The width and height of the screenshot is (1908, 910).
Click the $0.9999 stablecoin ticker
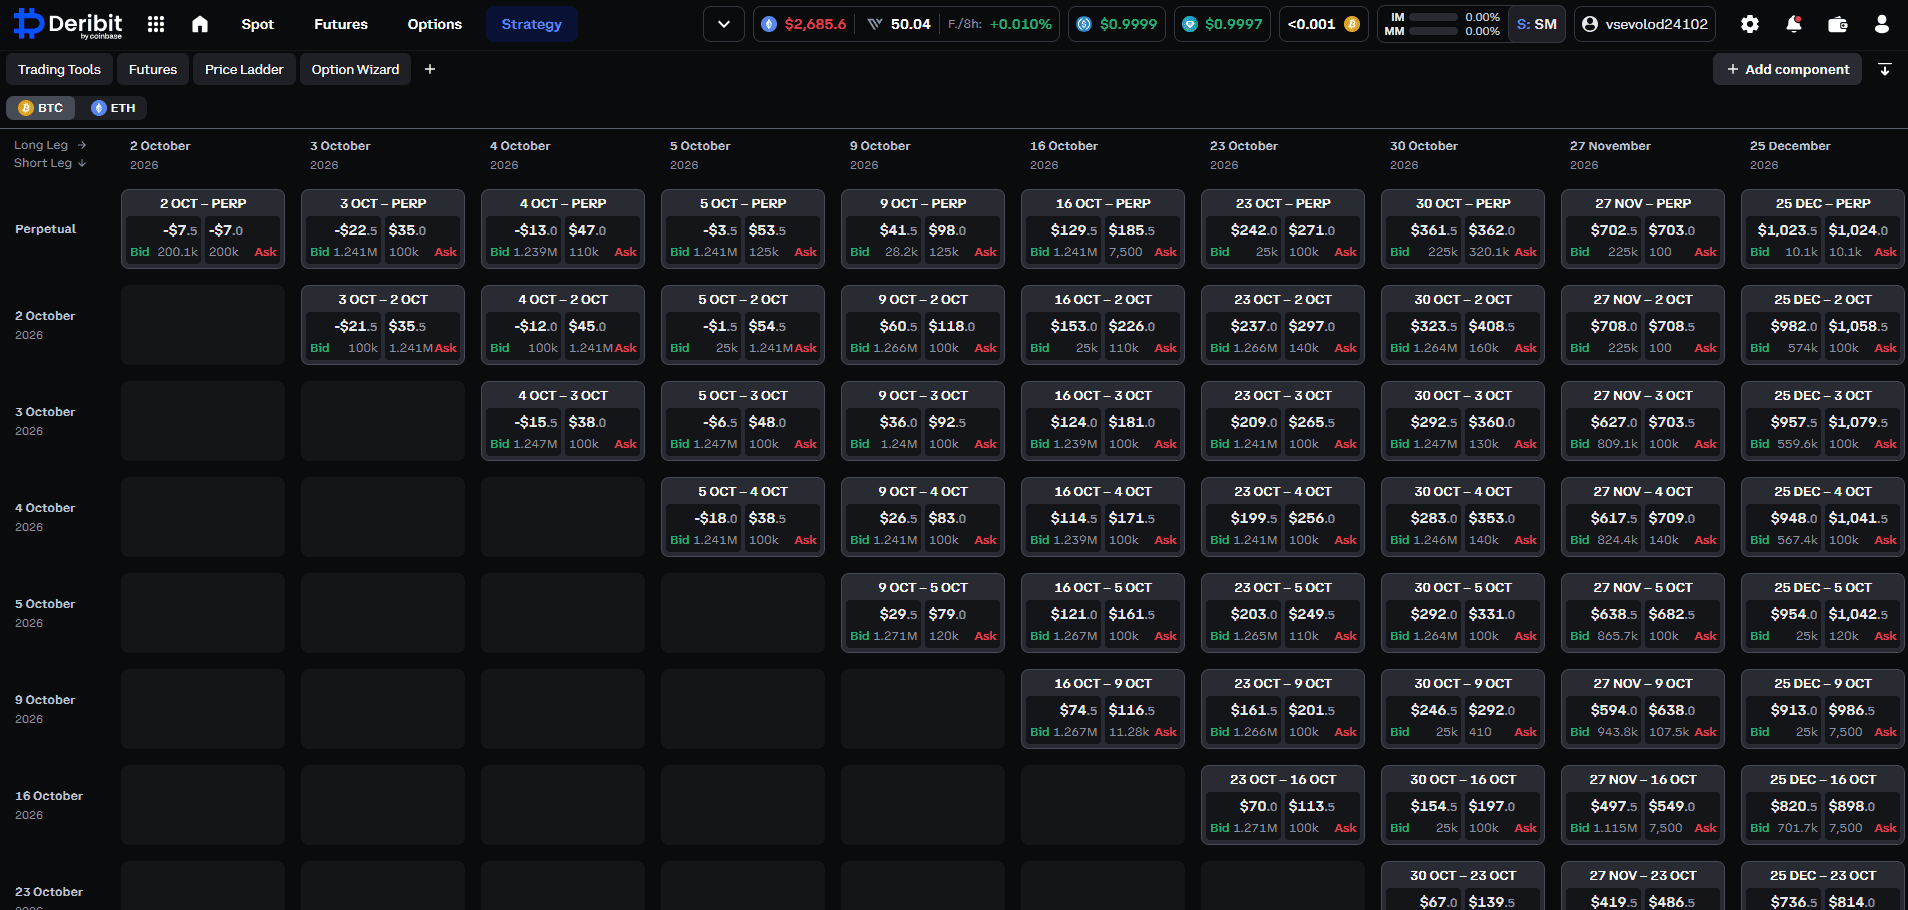(1118, 24)
